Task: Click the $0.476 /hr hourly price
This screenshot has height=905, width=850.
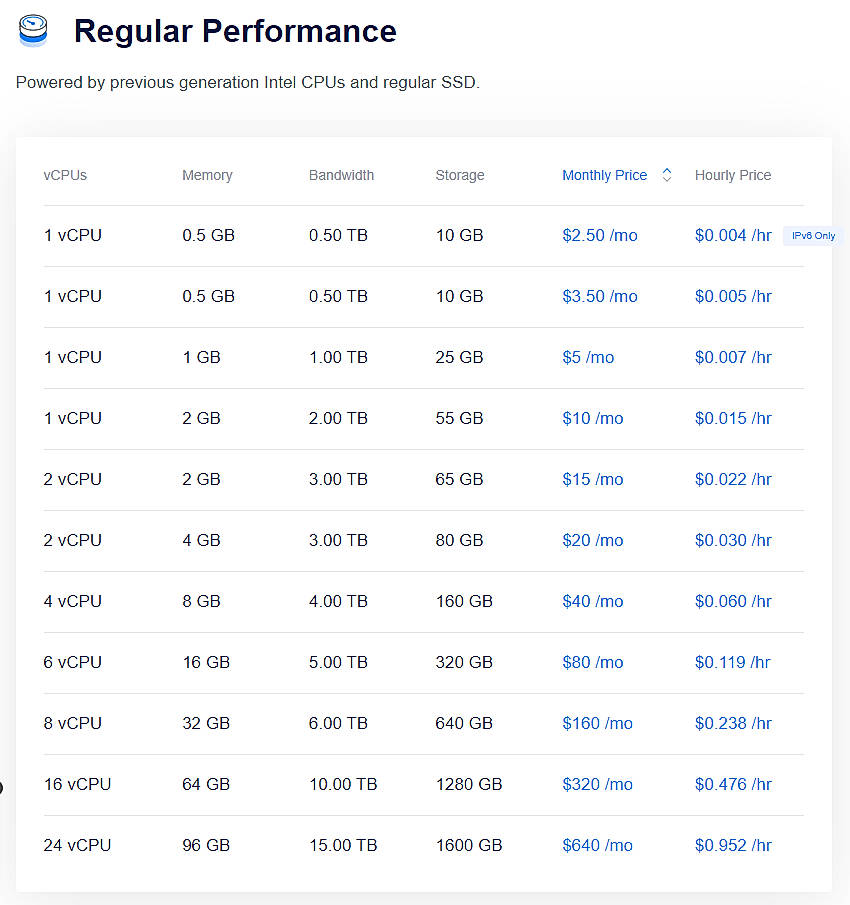Action: 733,784
